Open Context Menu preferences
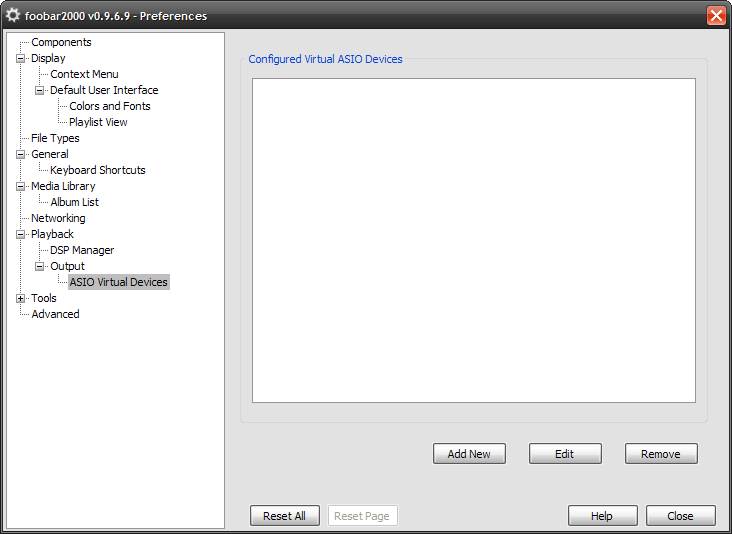The image size is (732, 534). pos(84,74)
